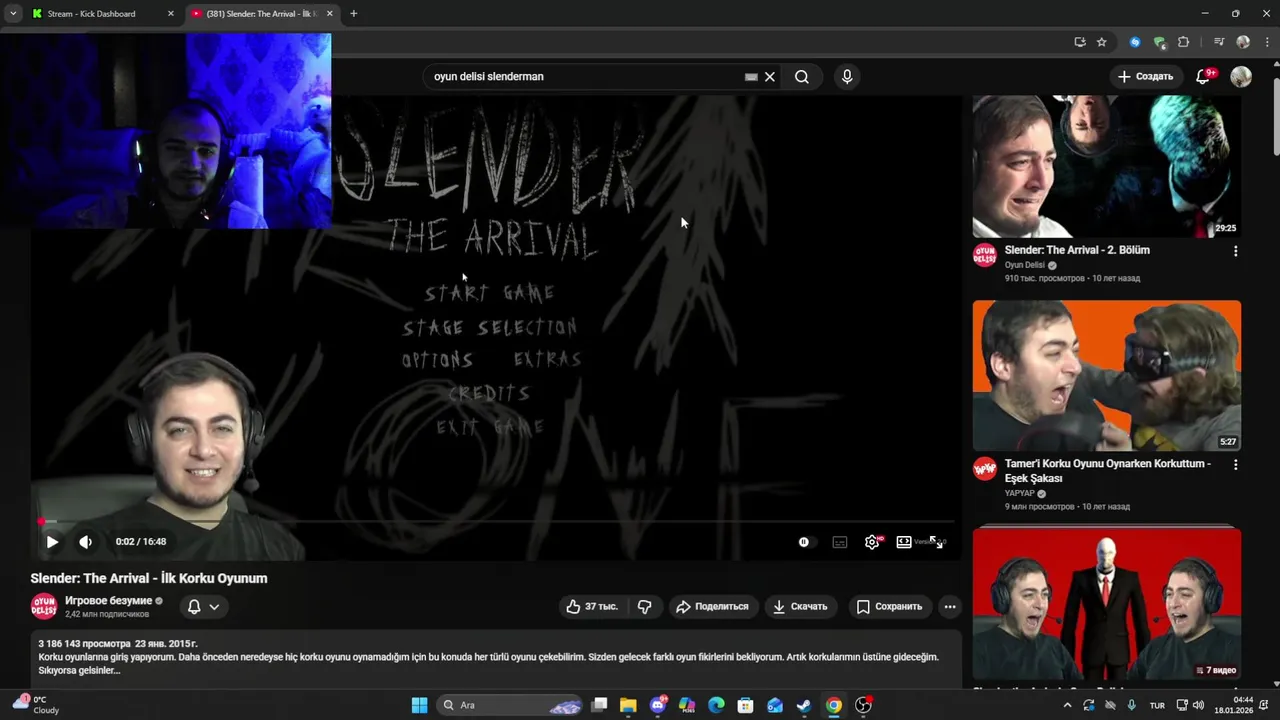Open YouTube account avatar menu
This screenshot has width=1280, height=720.
1241,77
